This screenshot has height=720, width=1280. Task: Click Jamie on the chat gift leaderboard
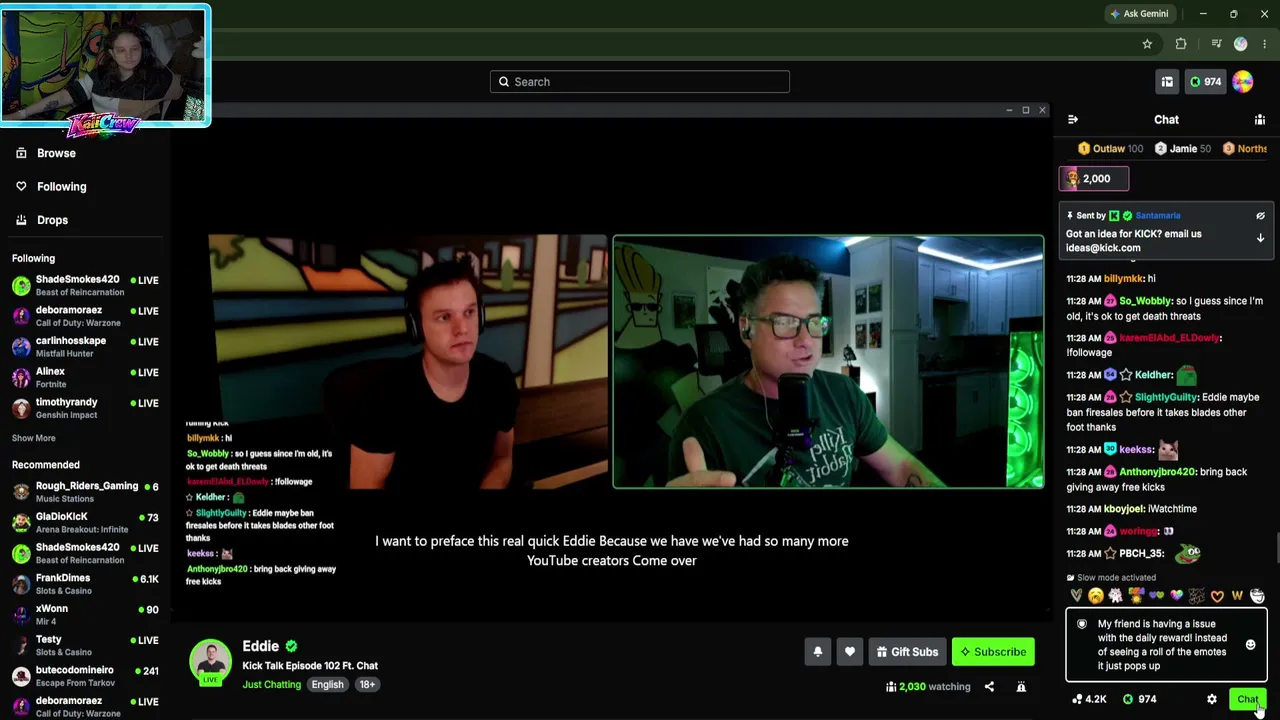[1183, 149]
